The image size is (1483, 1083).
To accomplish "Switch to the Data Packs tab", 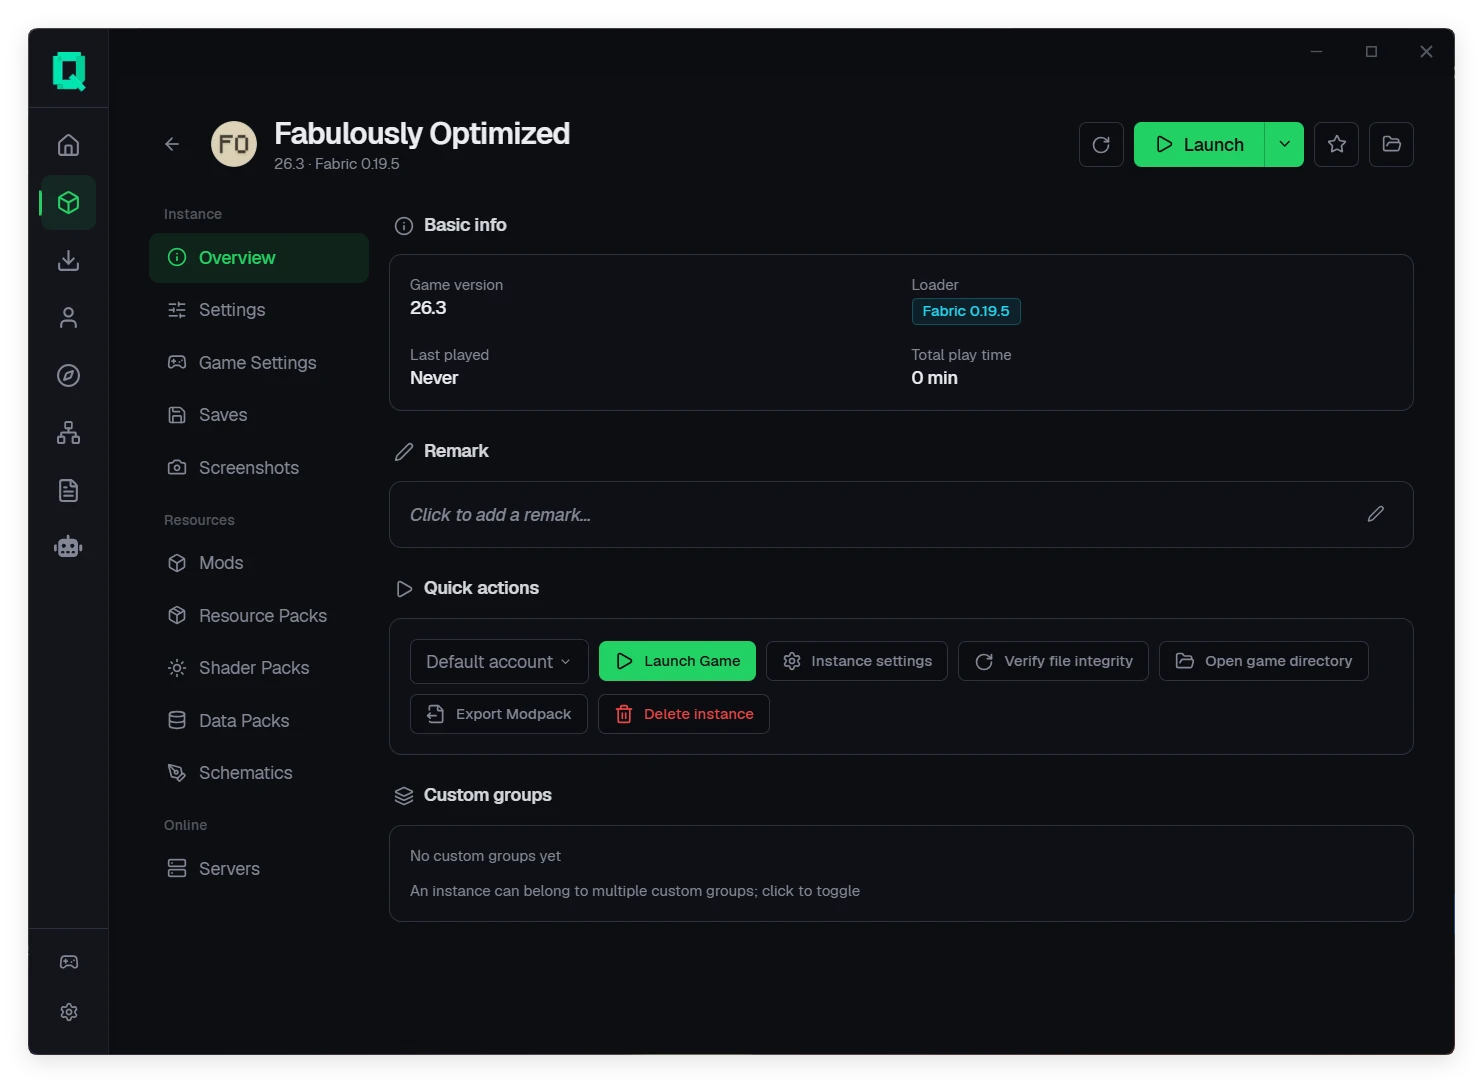I will (x=259, y=721).
